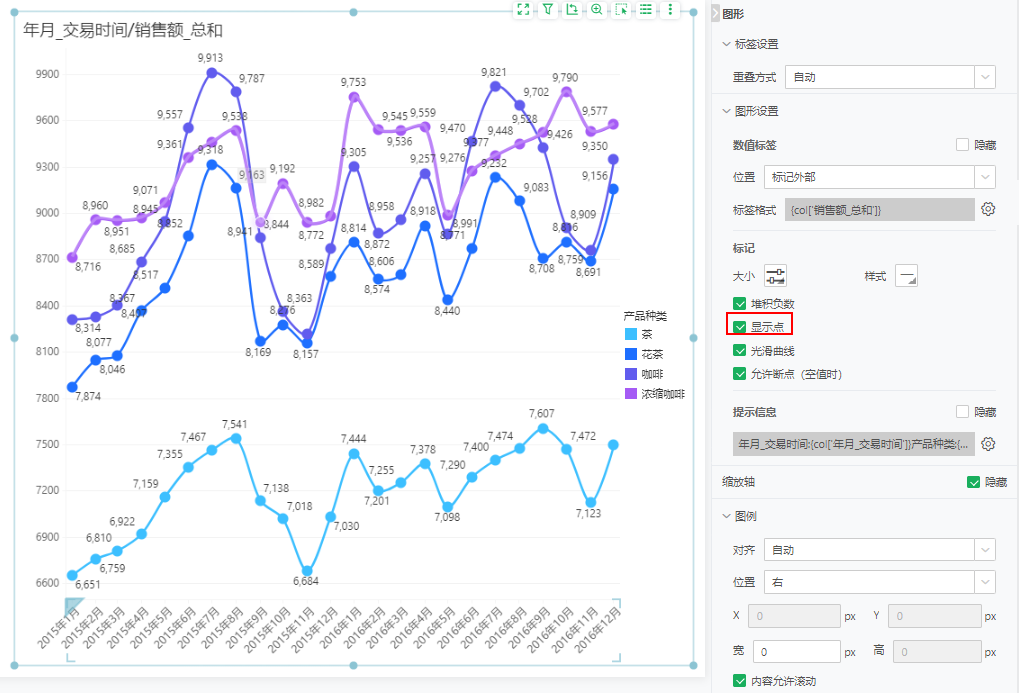Activate the region selection cursor icon
This screenshot has width=1019, height=693.
621,9
